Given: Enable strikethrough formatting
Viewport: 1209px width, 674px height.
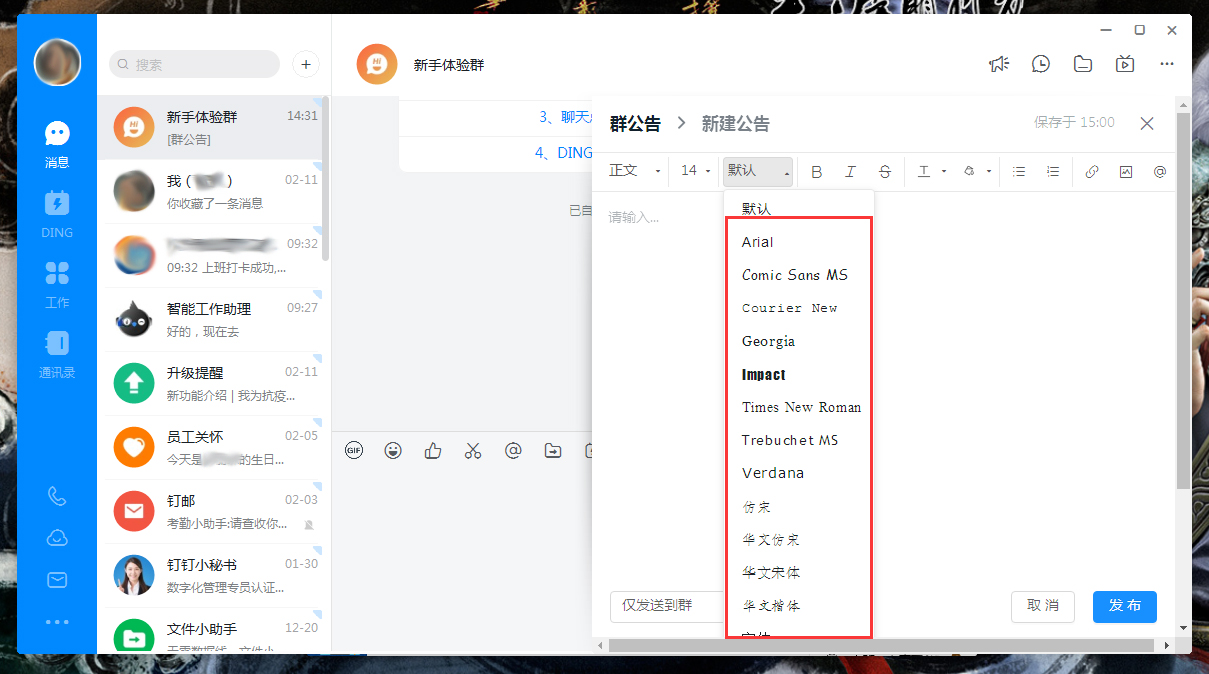Looking at the screenshot, I should point(884,171).
